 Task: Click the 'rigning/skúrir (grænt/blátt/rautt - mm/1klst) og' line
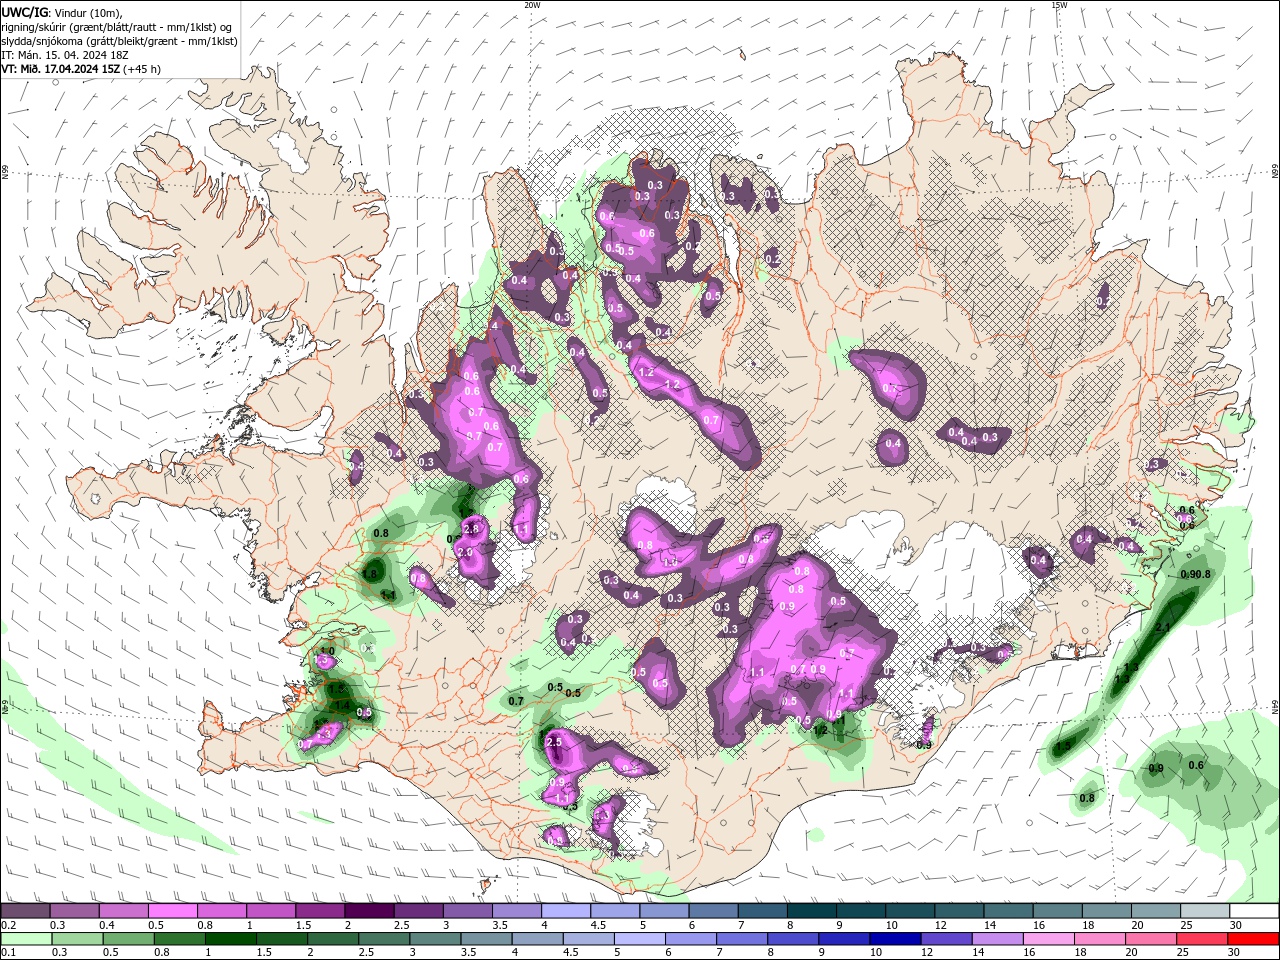117,26
